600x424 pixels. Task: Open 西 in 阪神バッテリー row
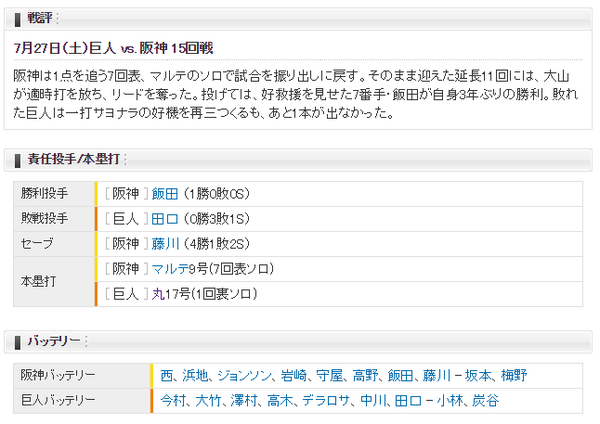pyautogui.click(x=166, y=375)
